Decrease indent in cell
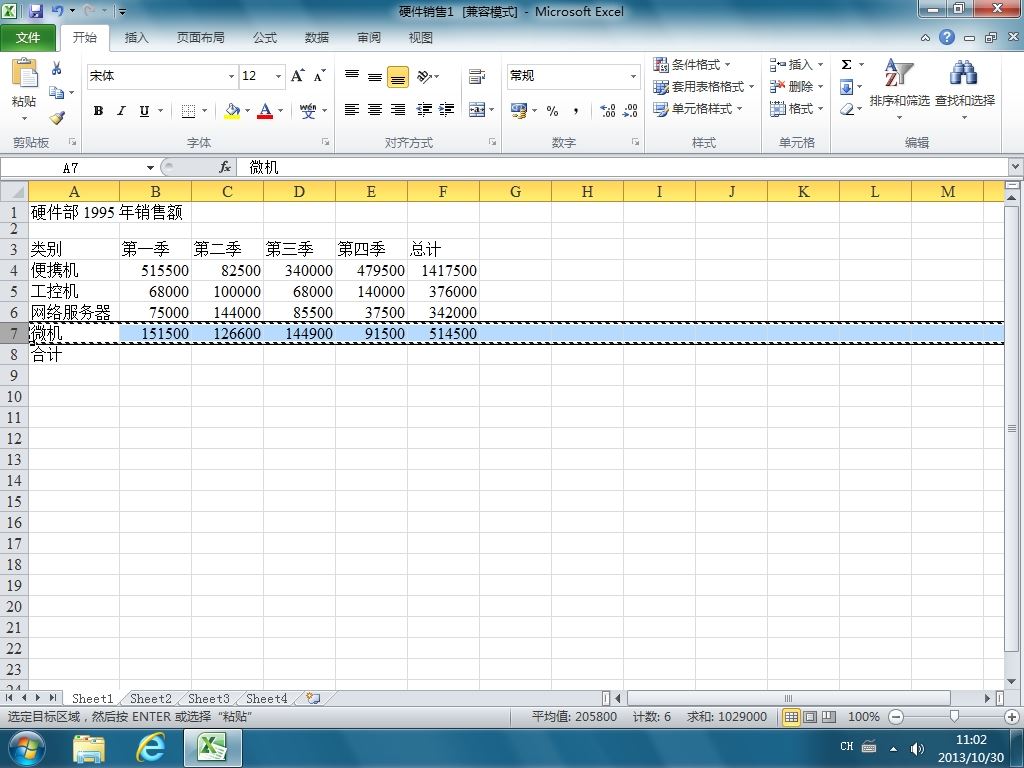 click(x=424, y=110)
